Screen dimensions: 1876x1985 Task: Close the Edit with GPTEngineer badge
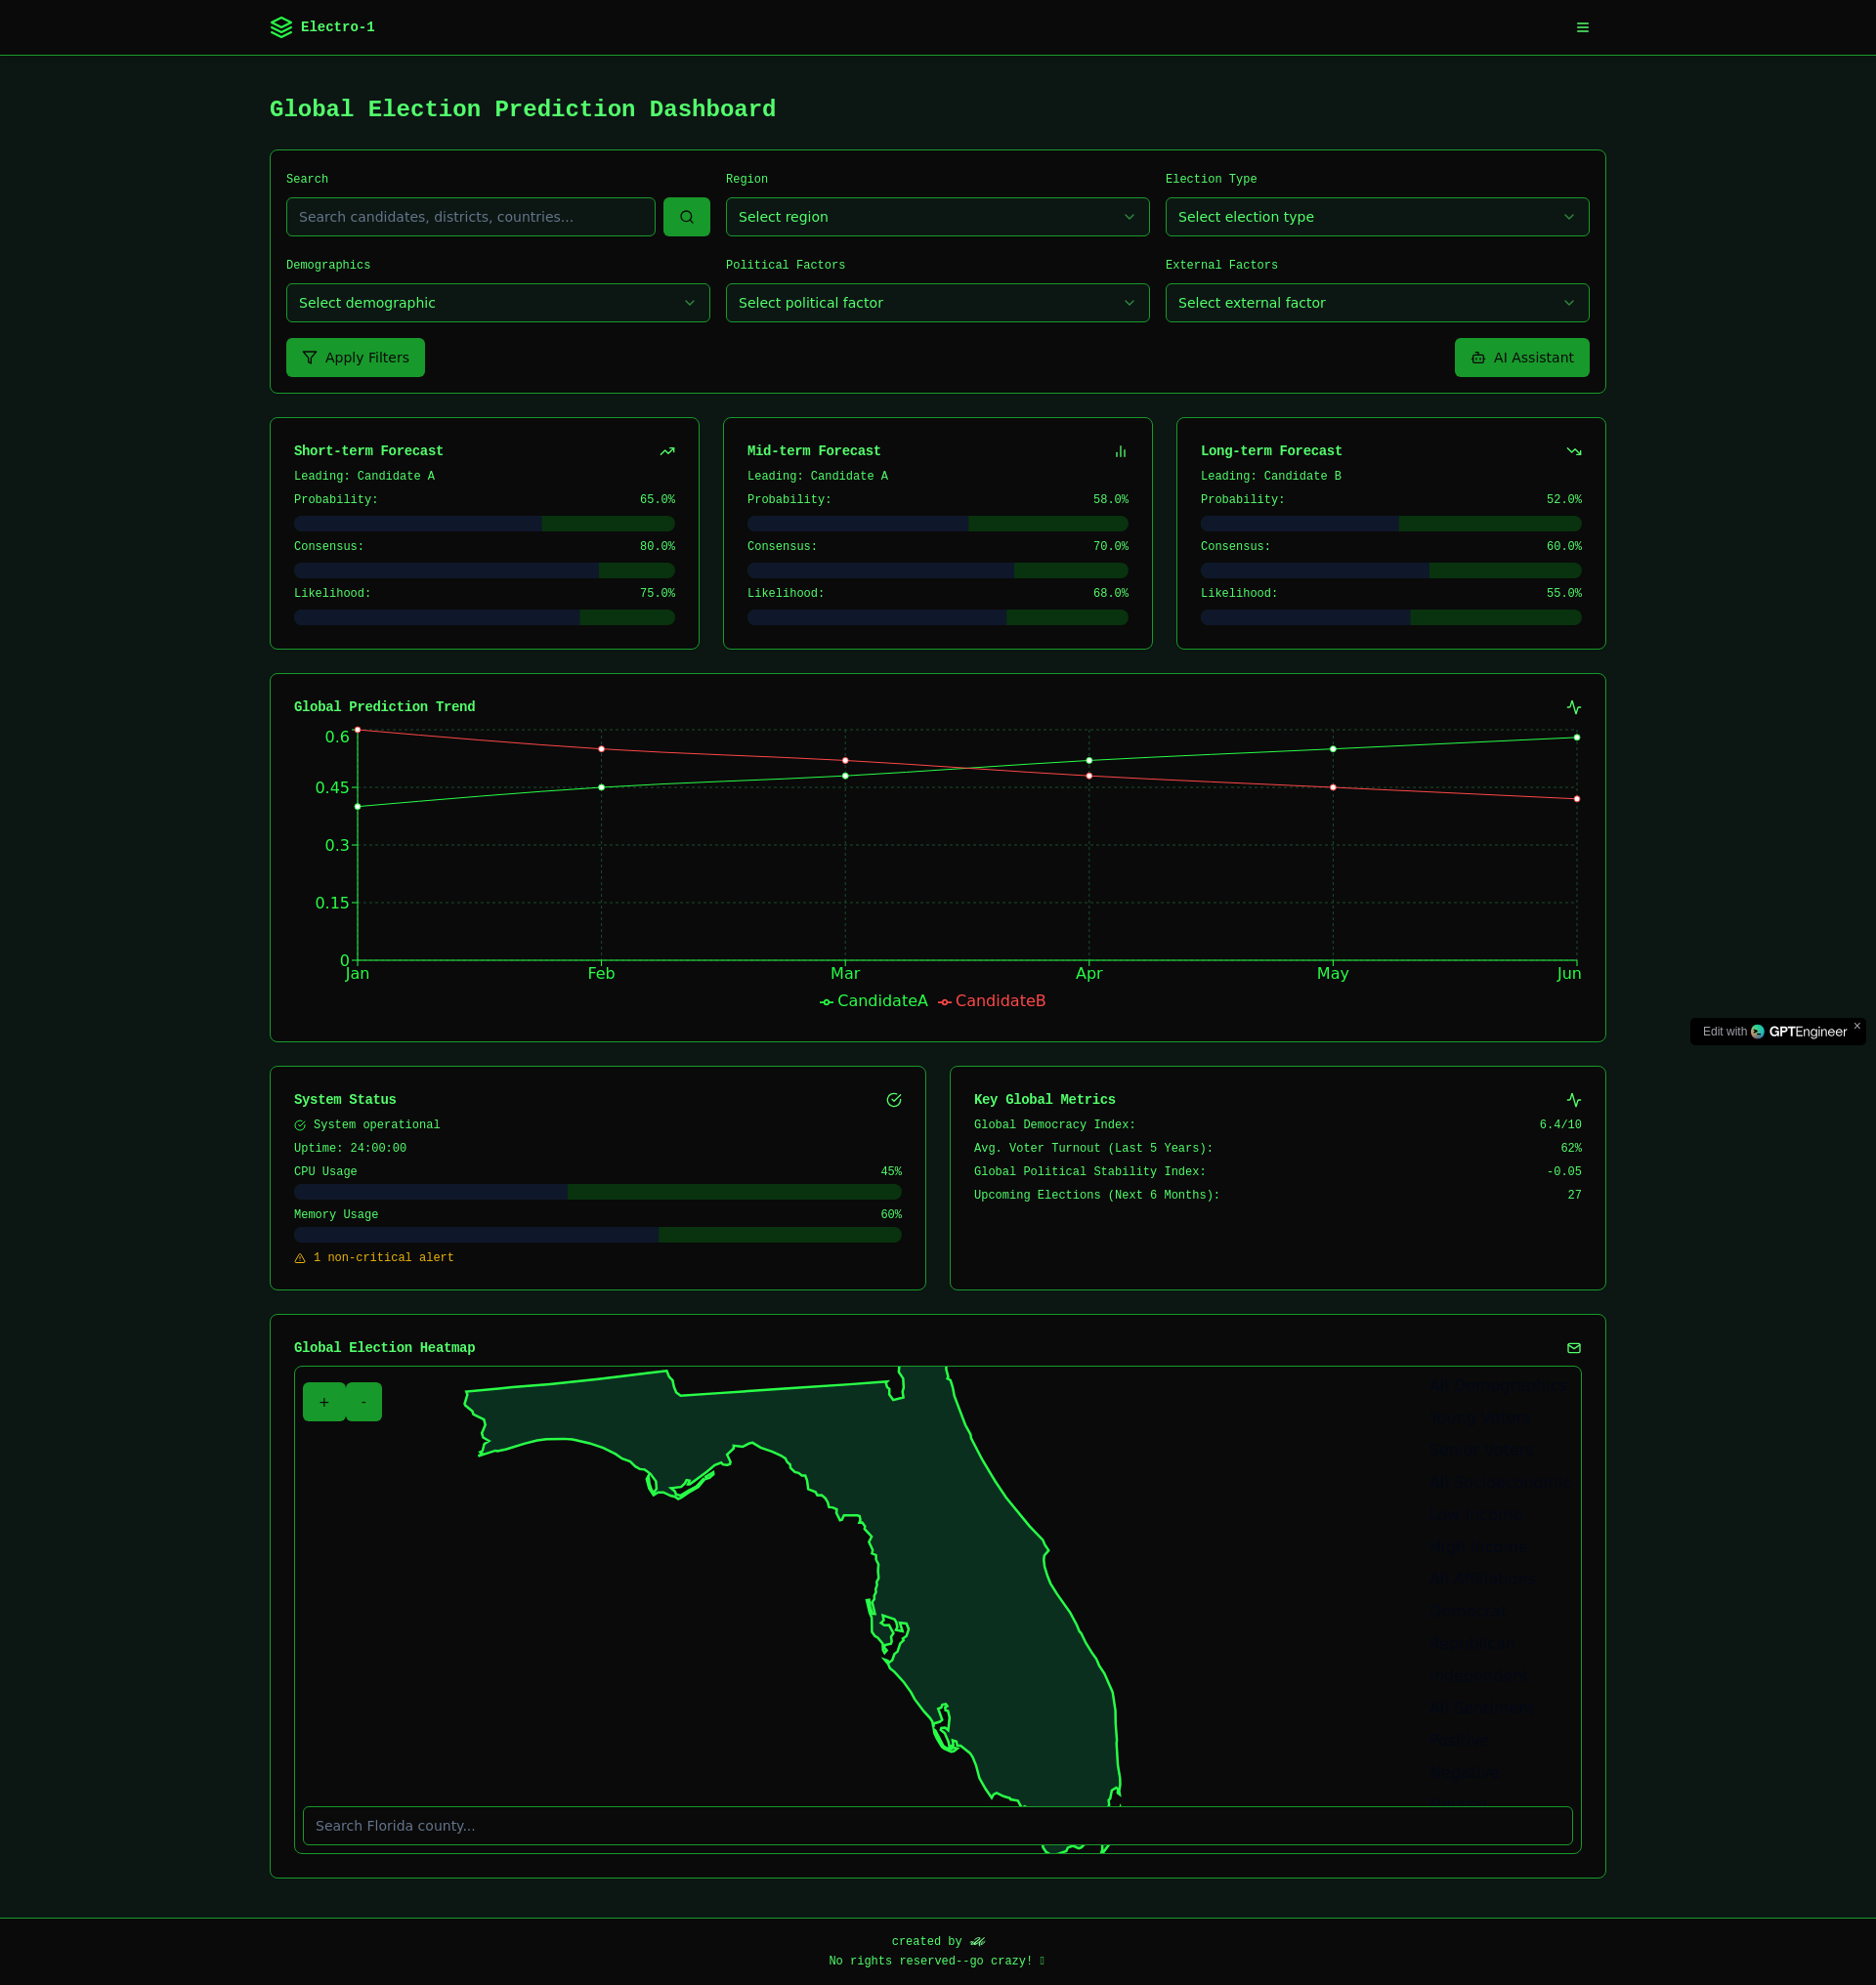point(1857,1025)
